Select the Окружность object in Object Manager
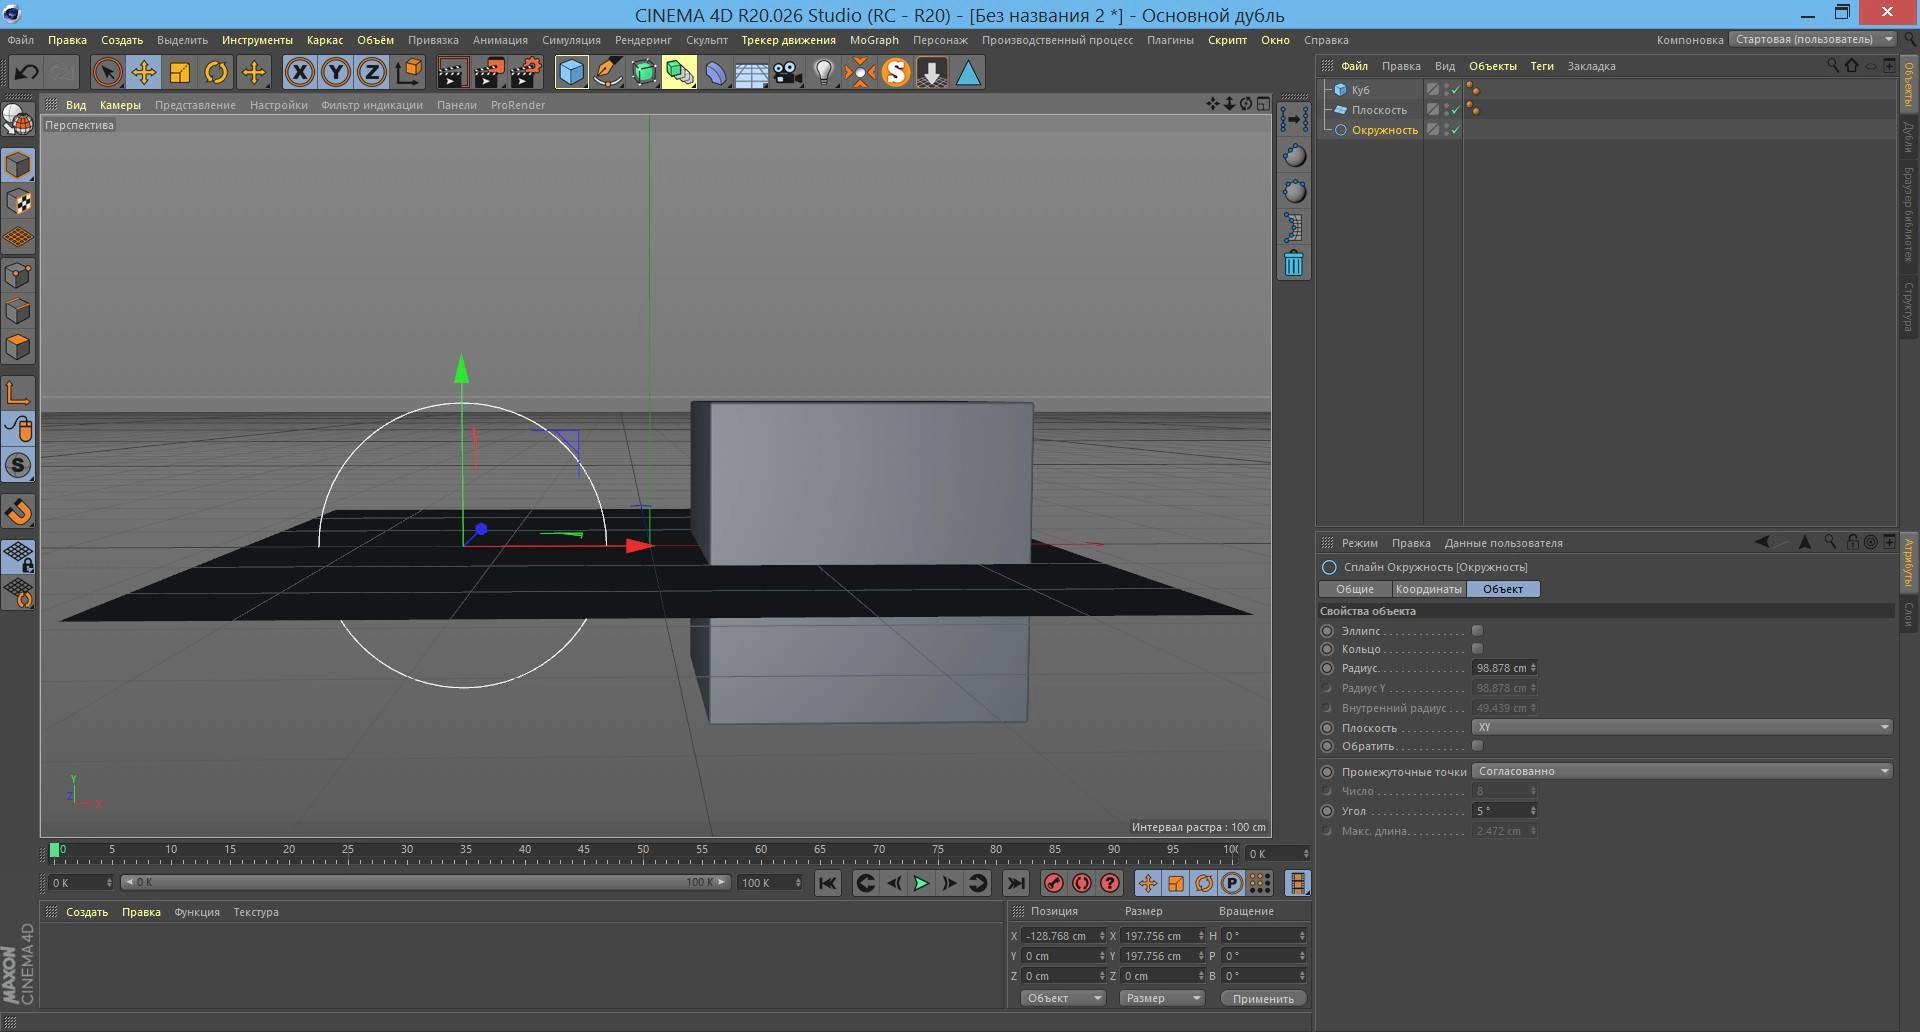Image resolution: width=1920 pixels, height=1032 pixels. pyautogui.click(x=1385, y=130)
